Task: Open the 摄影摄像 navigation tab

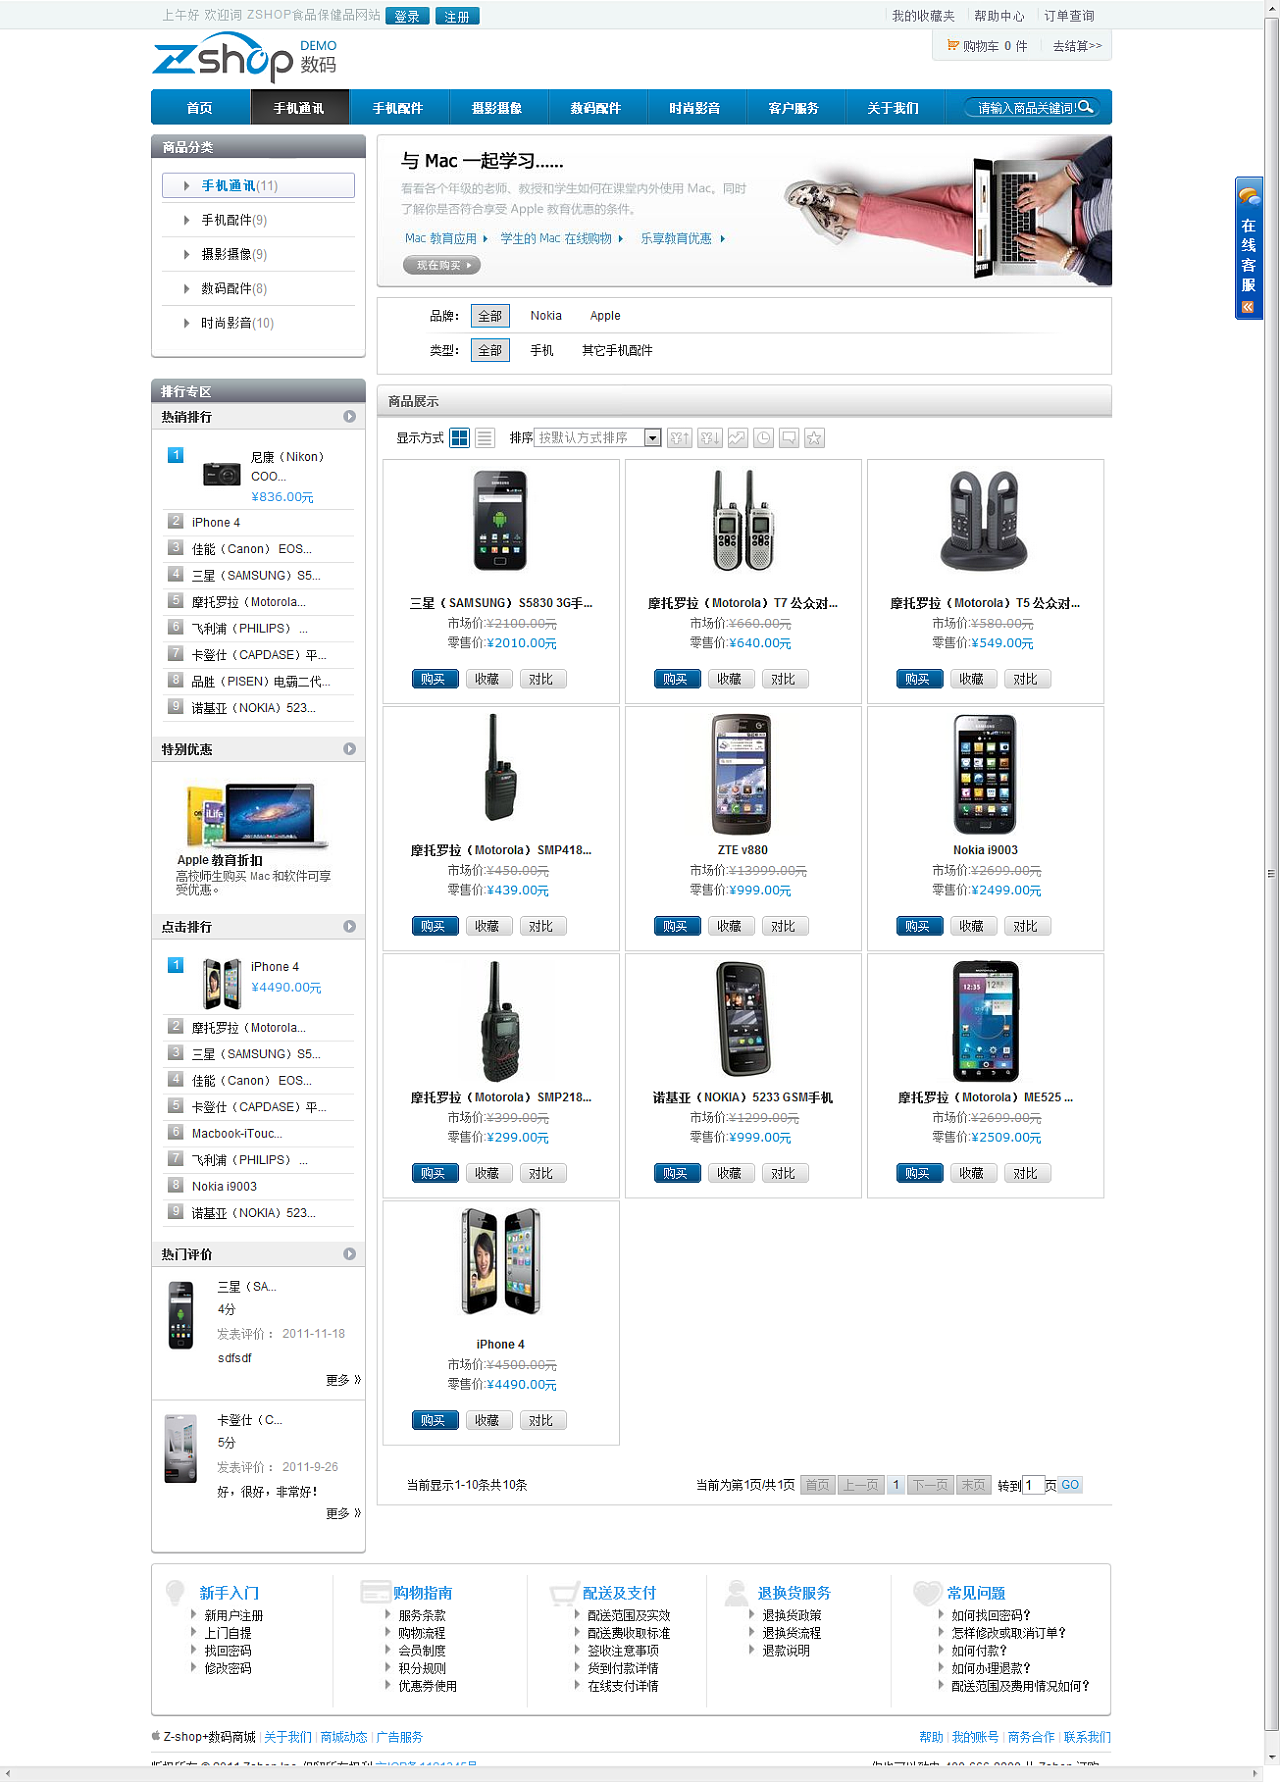Action: (497, 108)
